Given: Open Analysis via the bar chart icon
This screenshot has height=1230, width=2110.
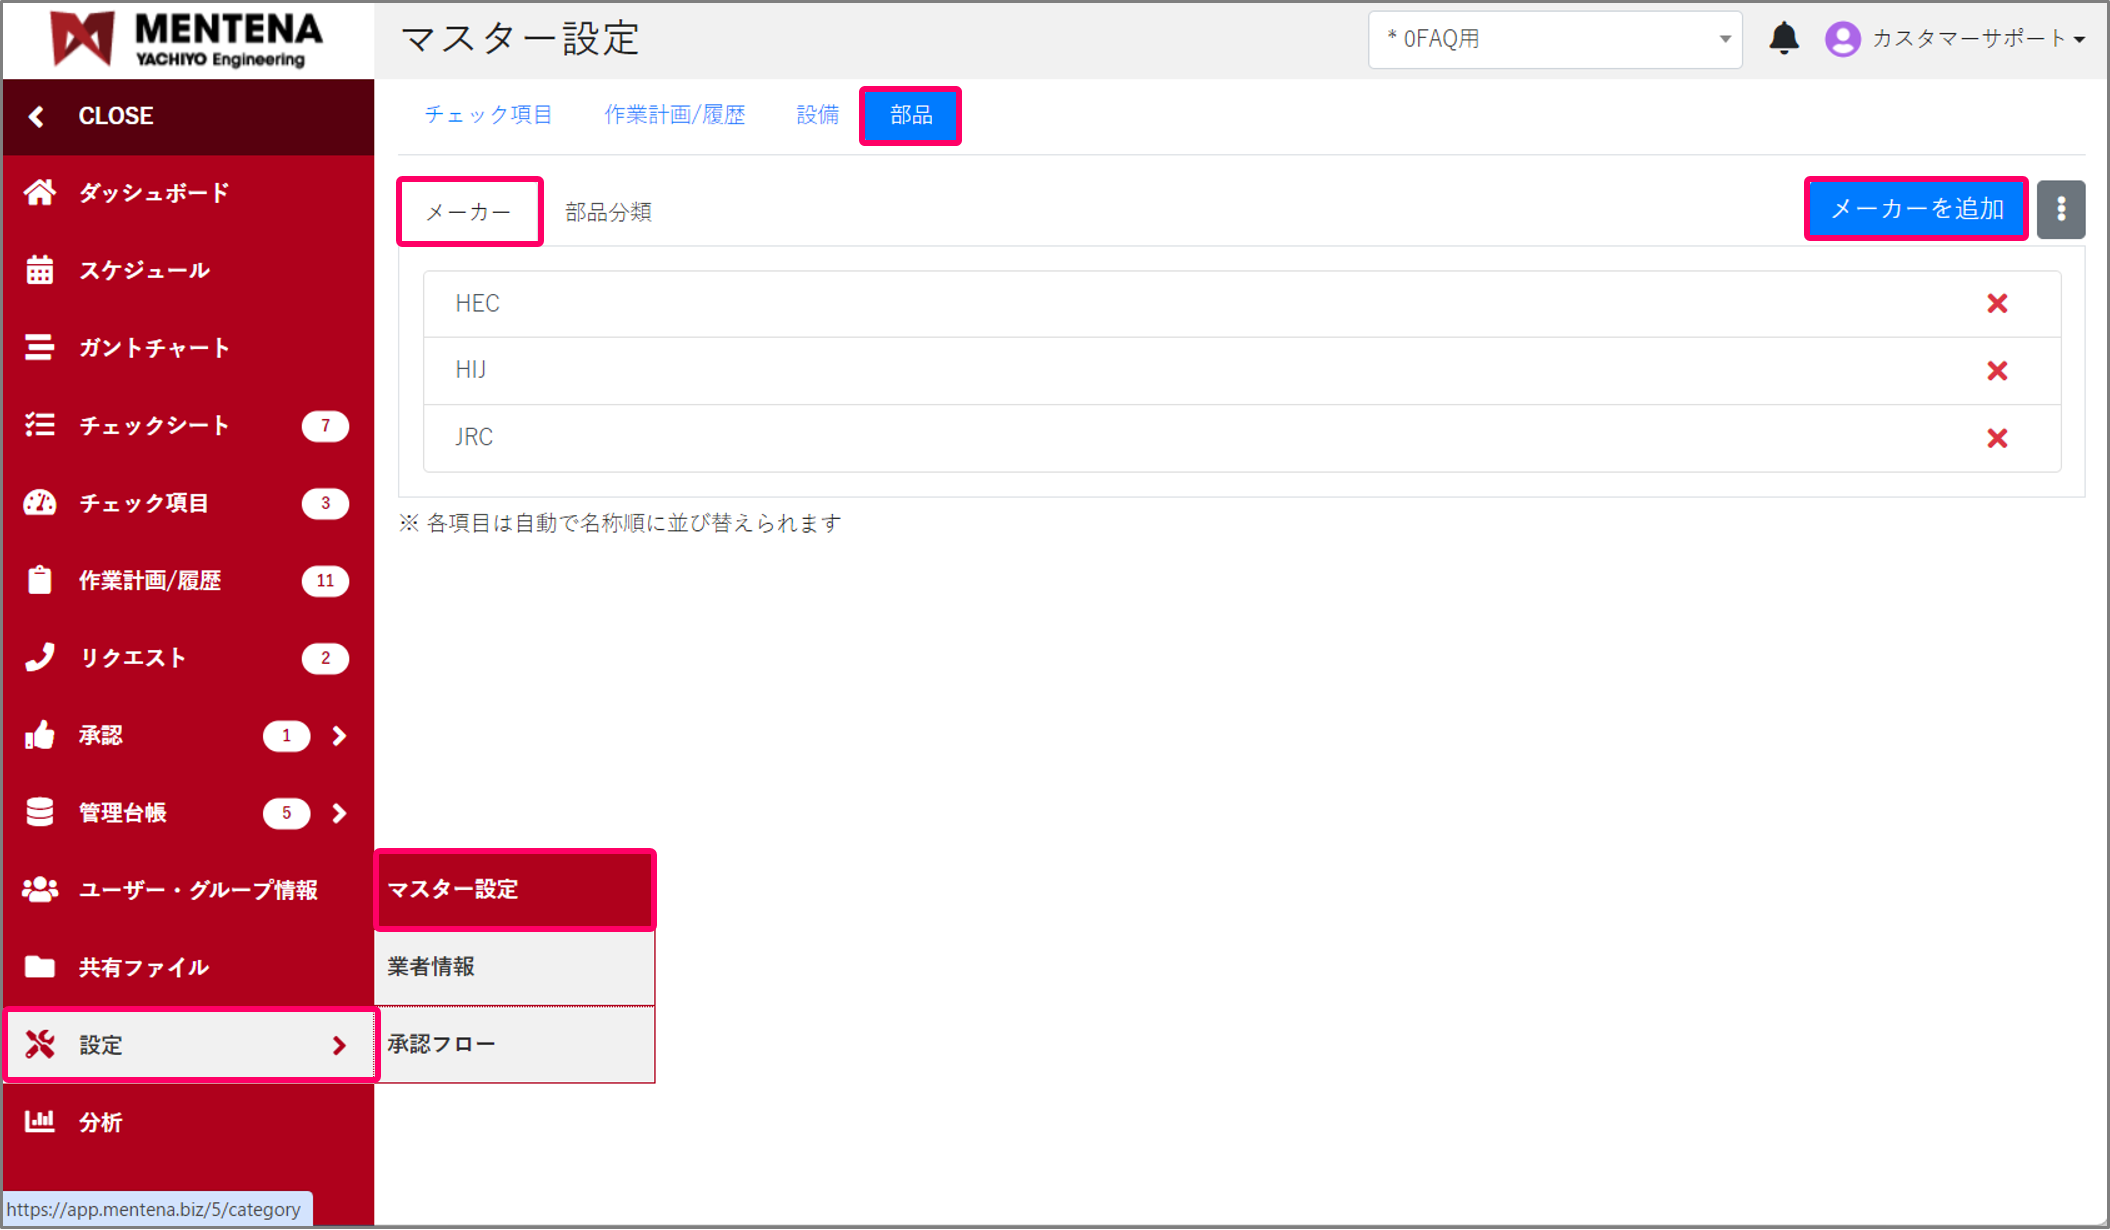Looking at the screenshot, I should tap(40, 1121).
